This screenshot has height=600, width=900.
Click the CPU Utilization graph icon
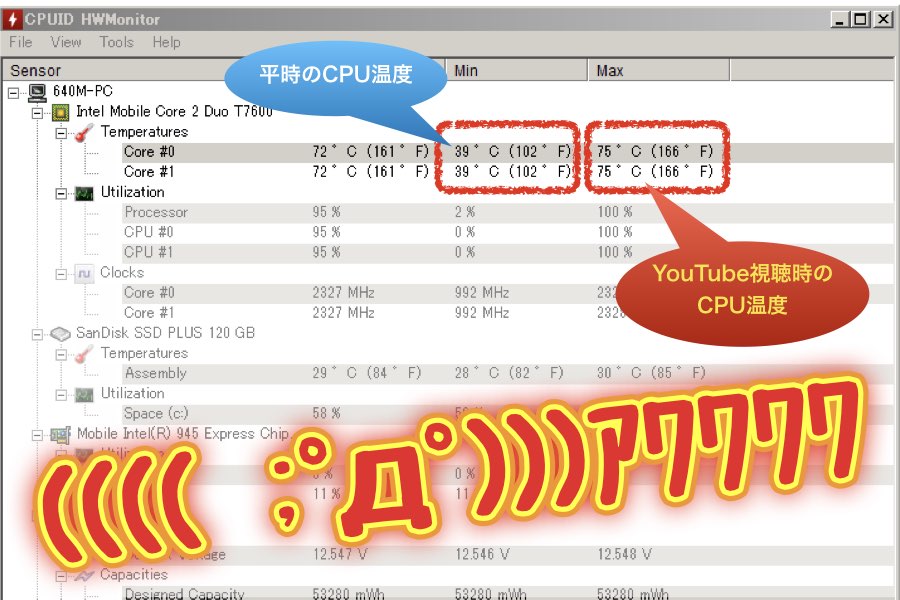tap(84, 193)
